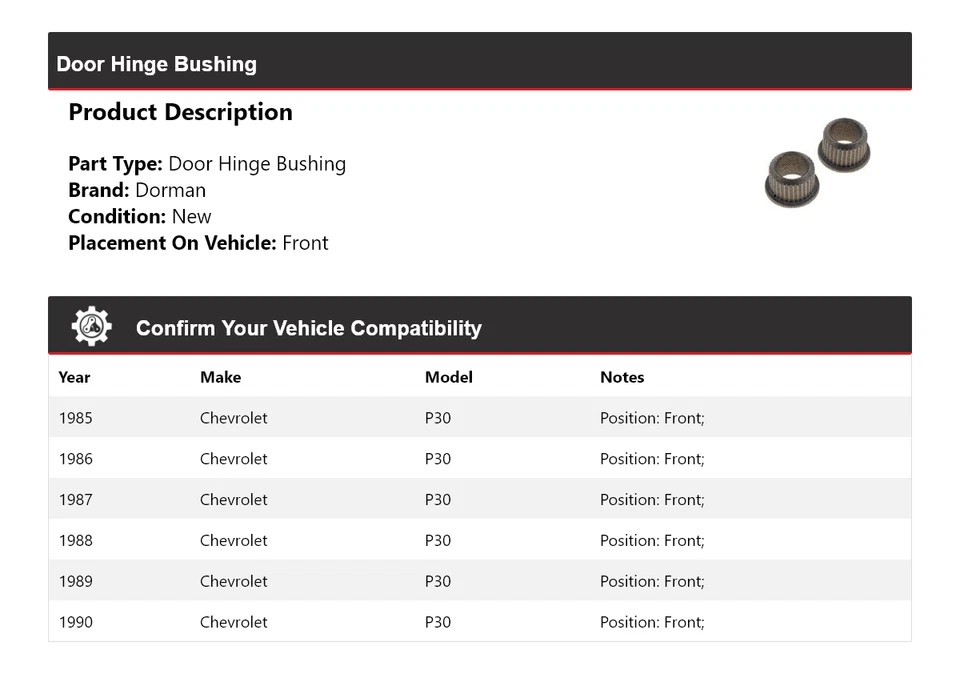Click the gear compatibility icon
Image resolution: width=960 pixels, height=674 pixels.
click(x=91, y=327)
